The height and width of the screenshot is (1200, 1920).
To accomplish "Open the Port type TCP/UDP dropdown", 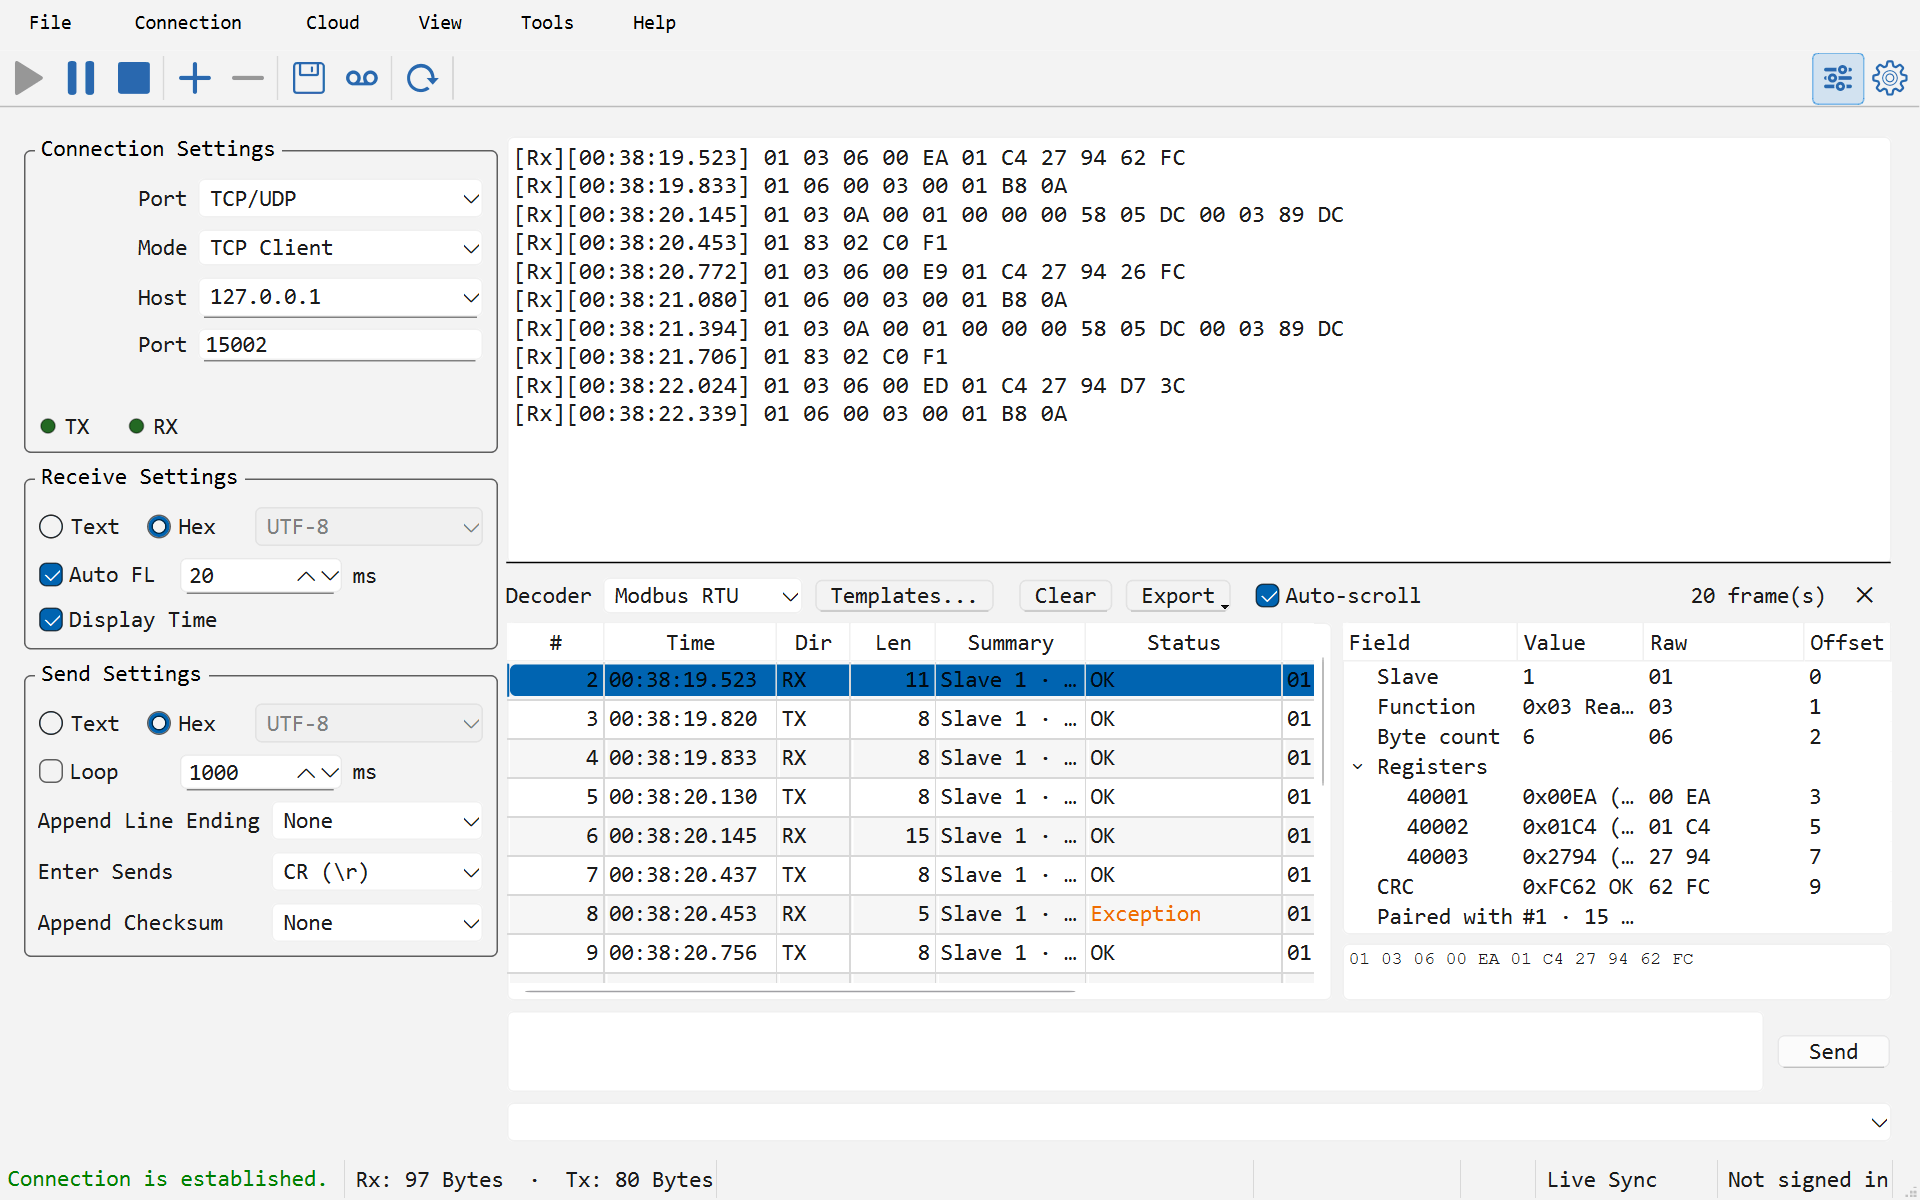I will point(341,199).
